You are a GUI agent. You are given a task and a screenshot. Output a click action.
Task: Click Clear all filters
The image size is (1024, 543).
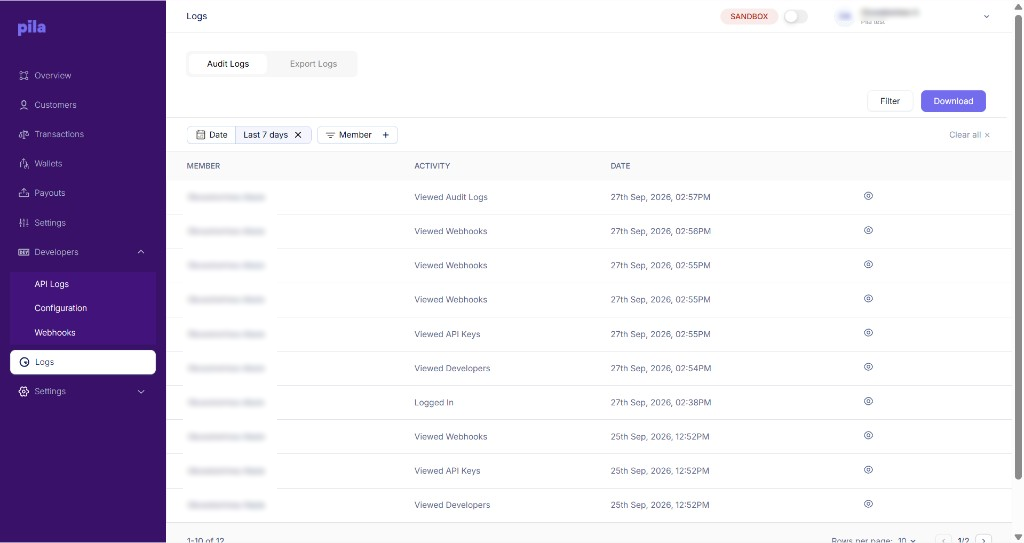point(969,135)
